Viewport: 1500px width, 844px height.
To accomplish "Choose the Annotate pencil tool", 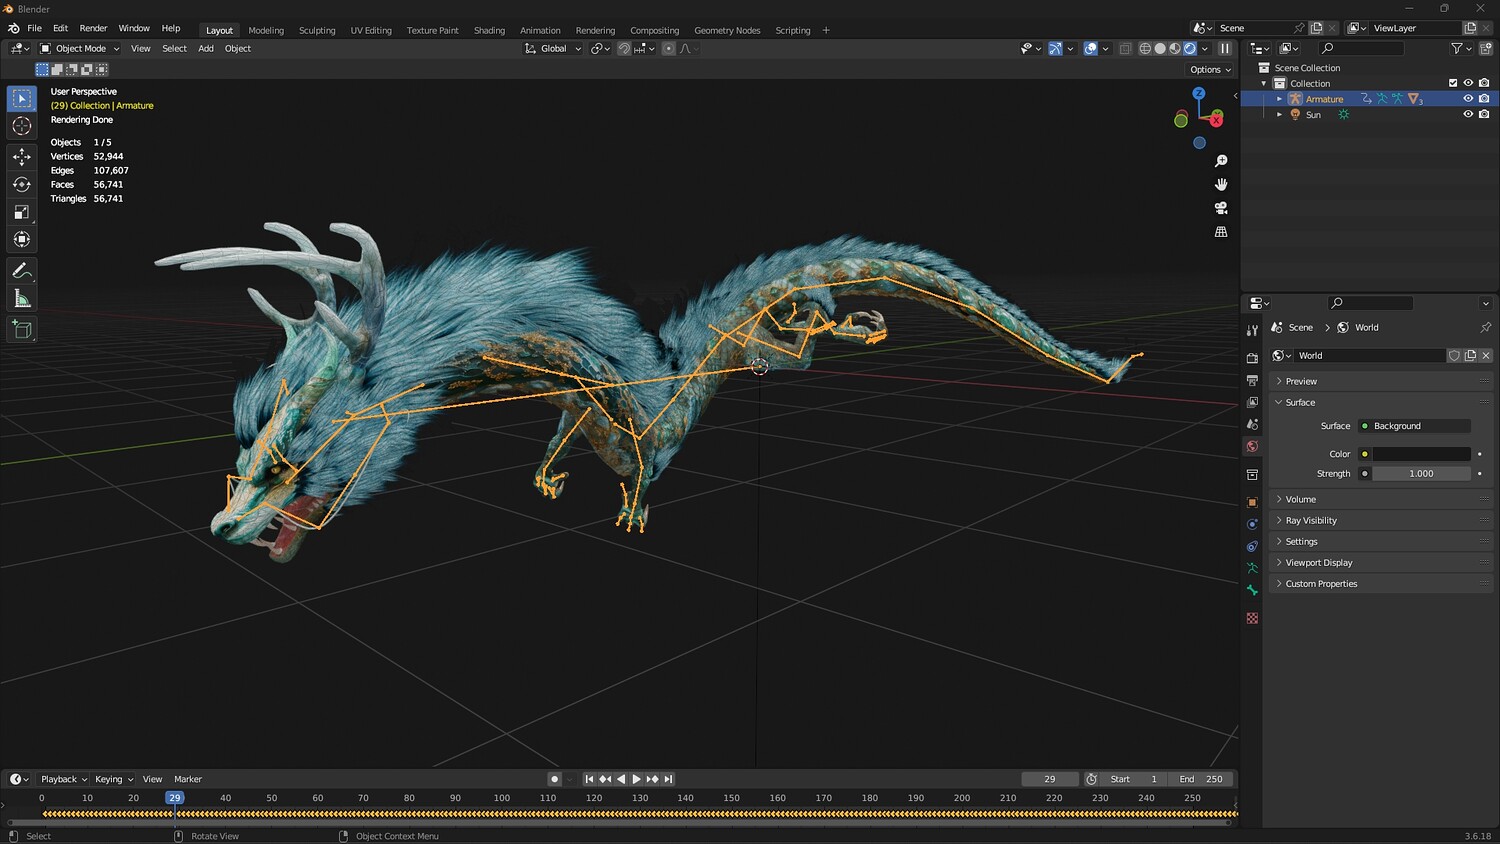I will 22,271.
